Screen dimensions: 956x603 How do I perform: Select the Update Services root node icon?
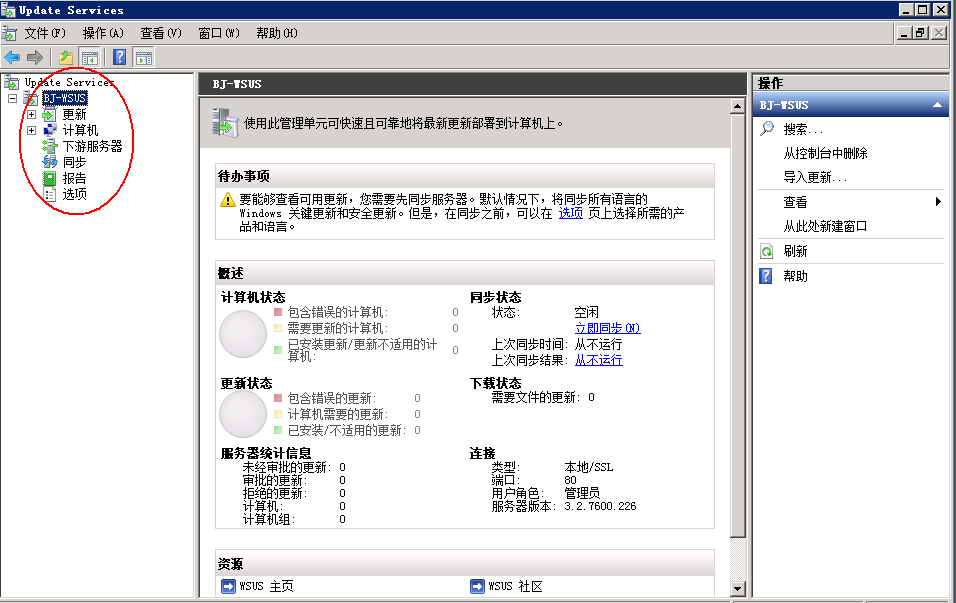pos(12,82)
